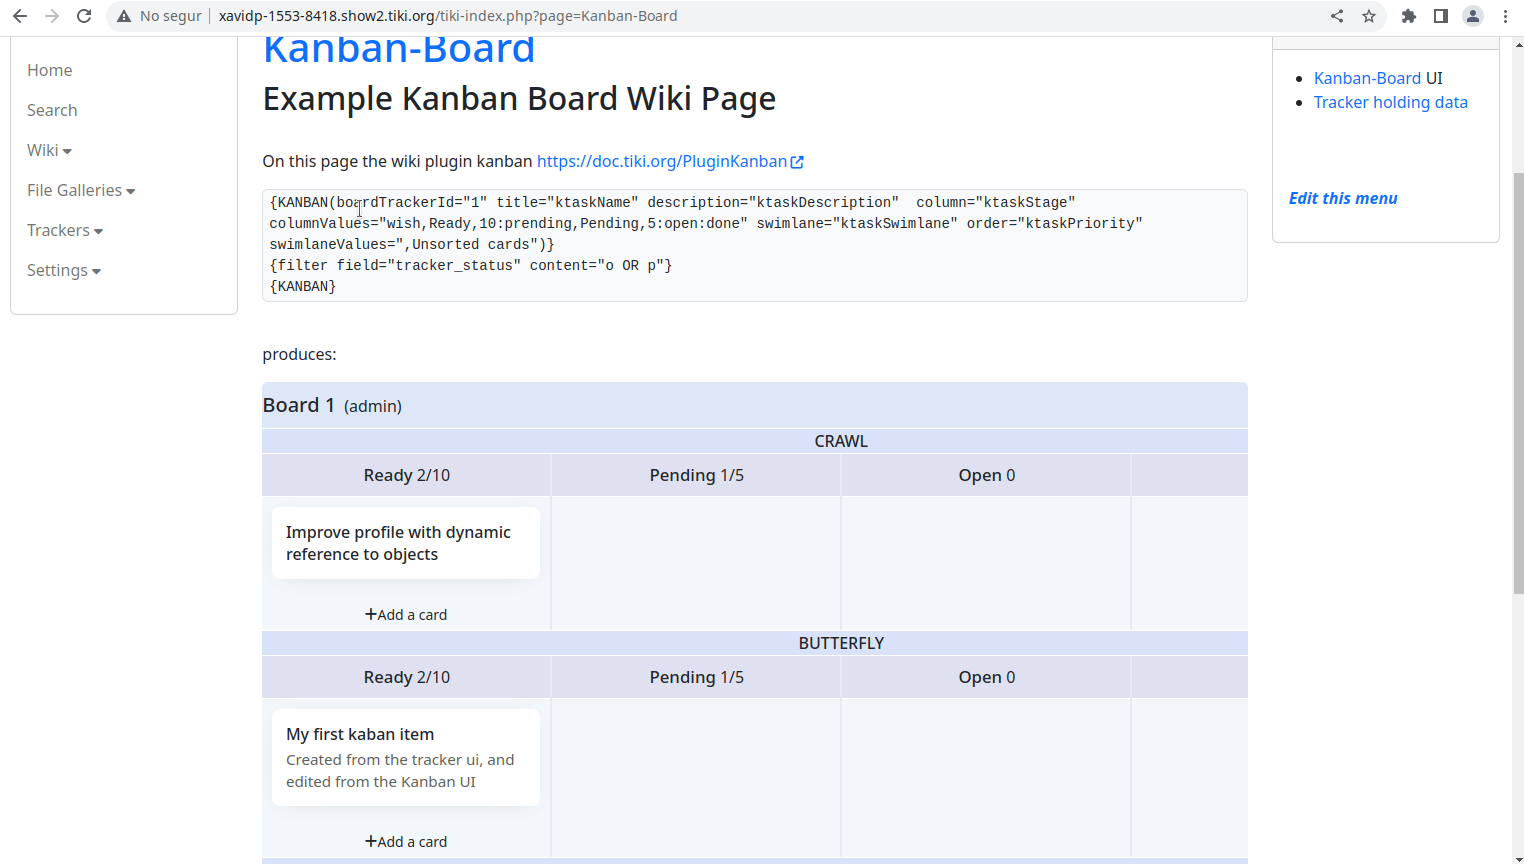Open the Kanban-Board UI link in right menu
This screenshot has width=1524, height=864.
click(x=1367, y=78)
